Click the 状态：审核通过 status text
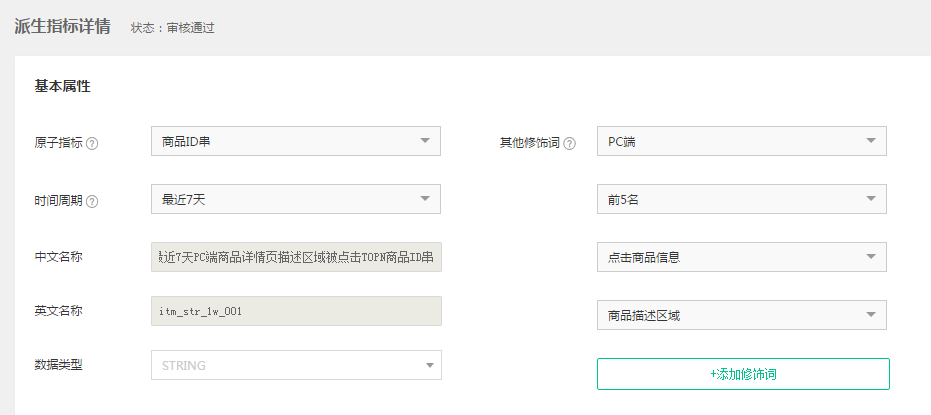 tap(172, 28)
